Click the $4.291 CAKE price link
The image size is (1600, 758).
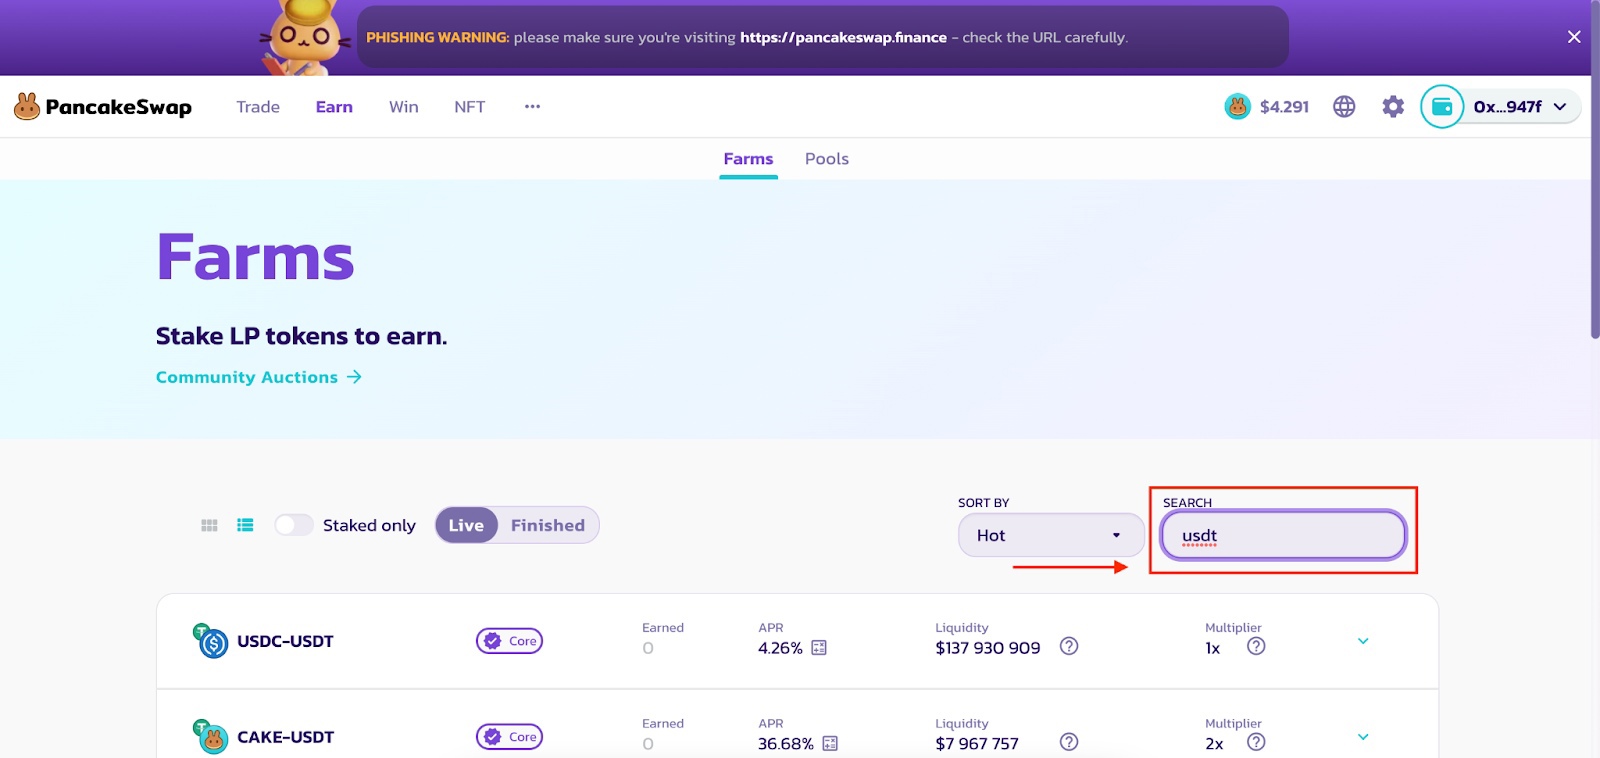point(1284,107)
